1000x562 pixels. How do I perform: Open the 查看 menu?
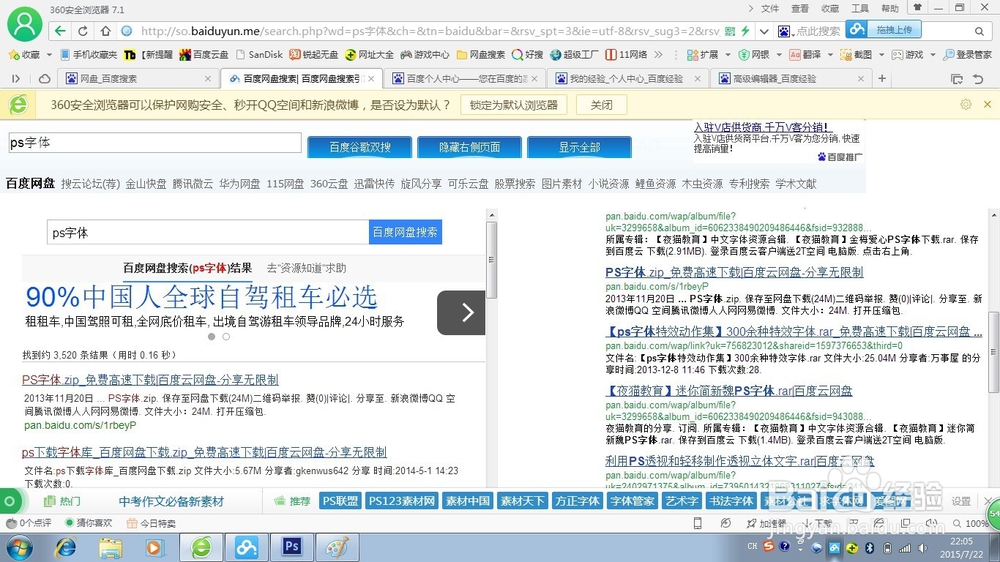(x=800, y=8)
